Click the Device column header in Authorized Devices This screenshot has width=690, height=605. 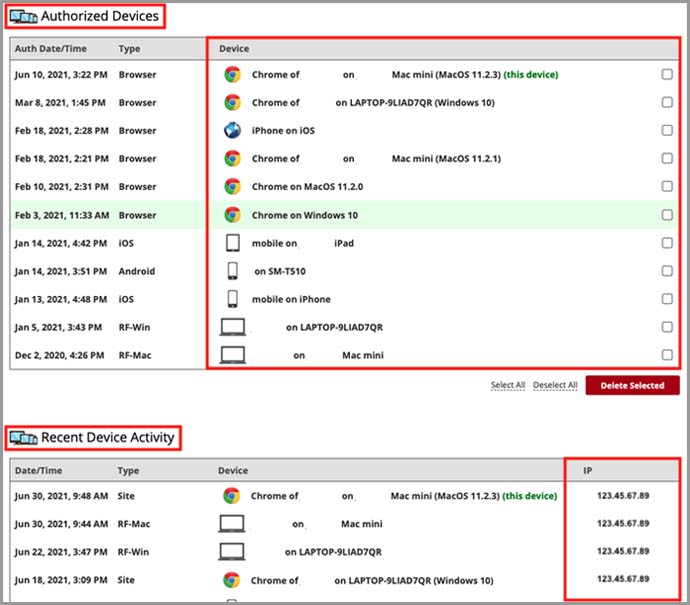click(x=234, y=48)
